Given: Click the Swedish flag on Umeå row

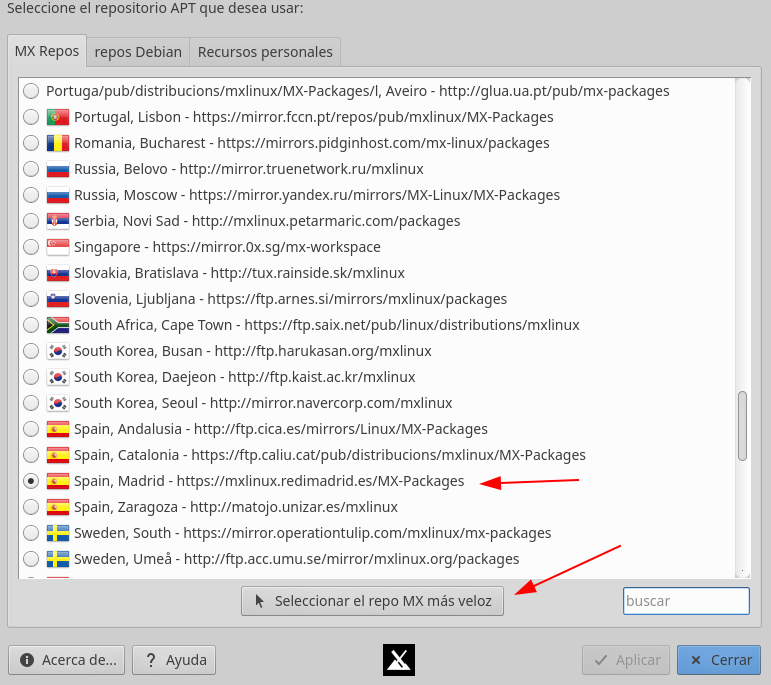Looking at the screenshot, I should (58, 559).
